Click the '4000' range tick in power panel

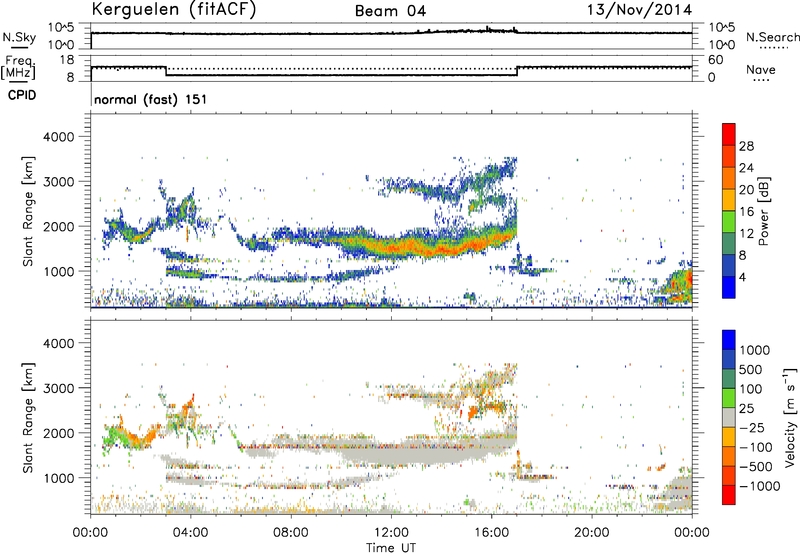58,137
